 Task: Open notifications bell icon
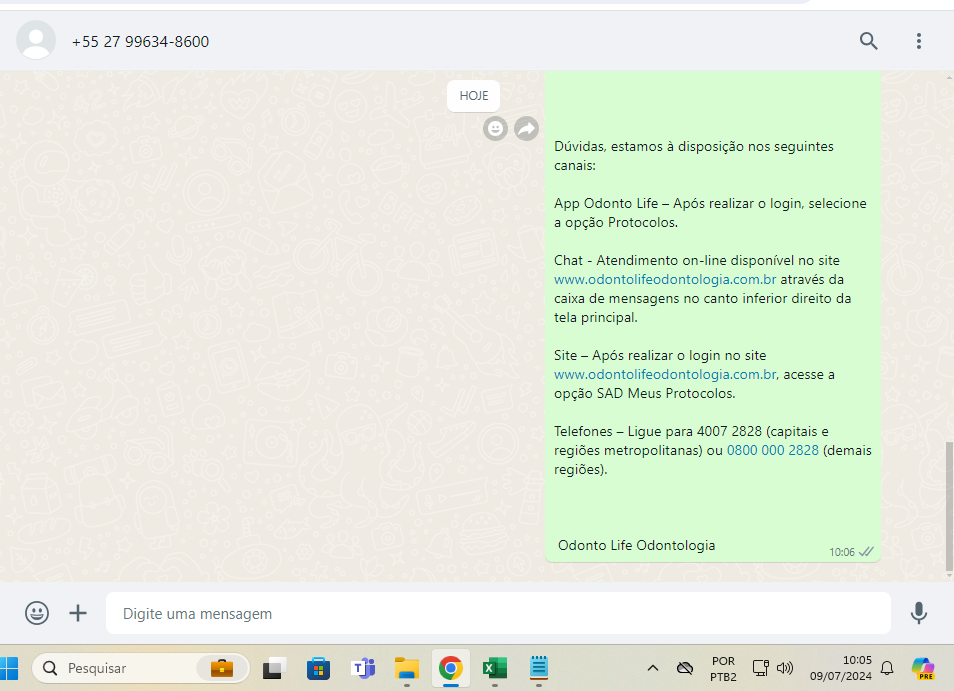pyautogui.click(x=887, y=668)
